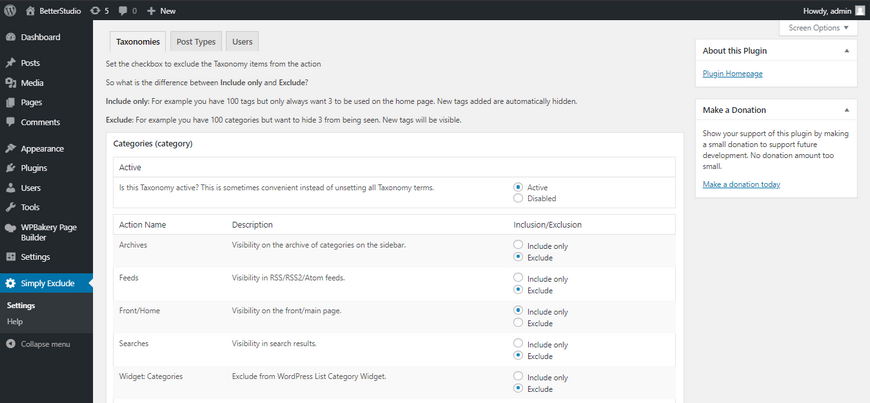Click the Simply Exclude gear icon

point(10,283)
